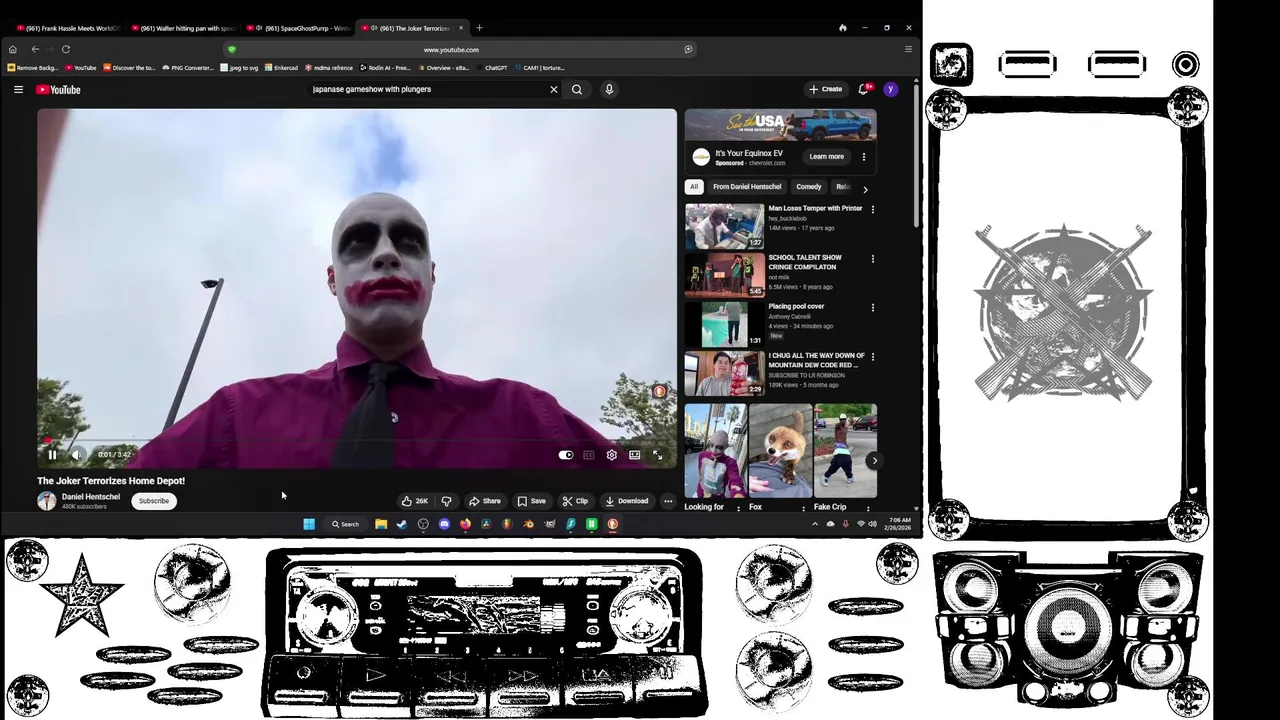Select the From Daniel Hentschel chip

click(x=747, y=187)
